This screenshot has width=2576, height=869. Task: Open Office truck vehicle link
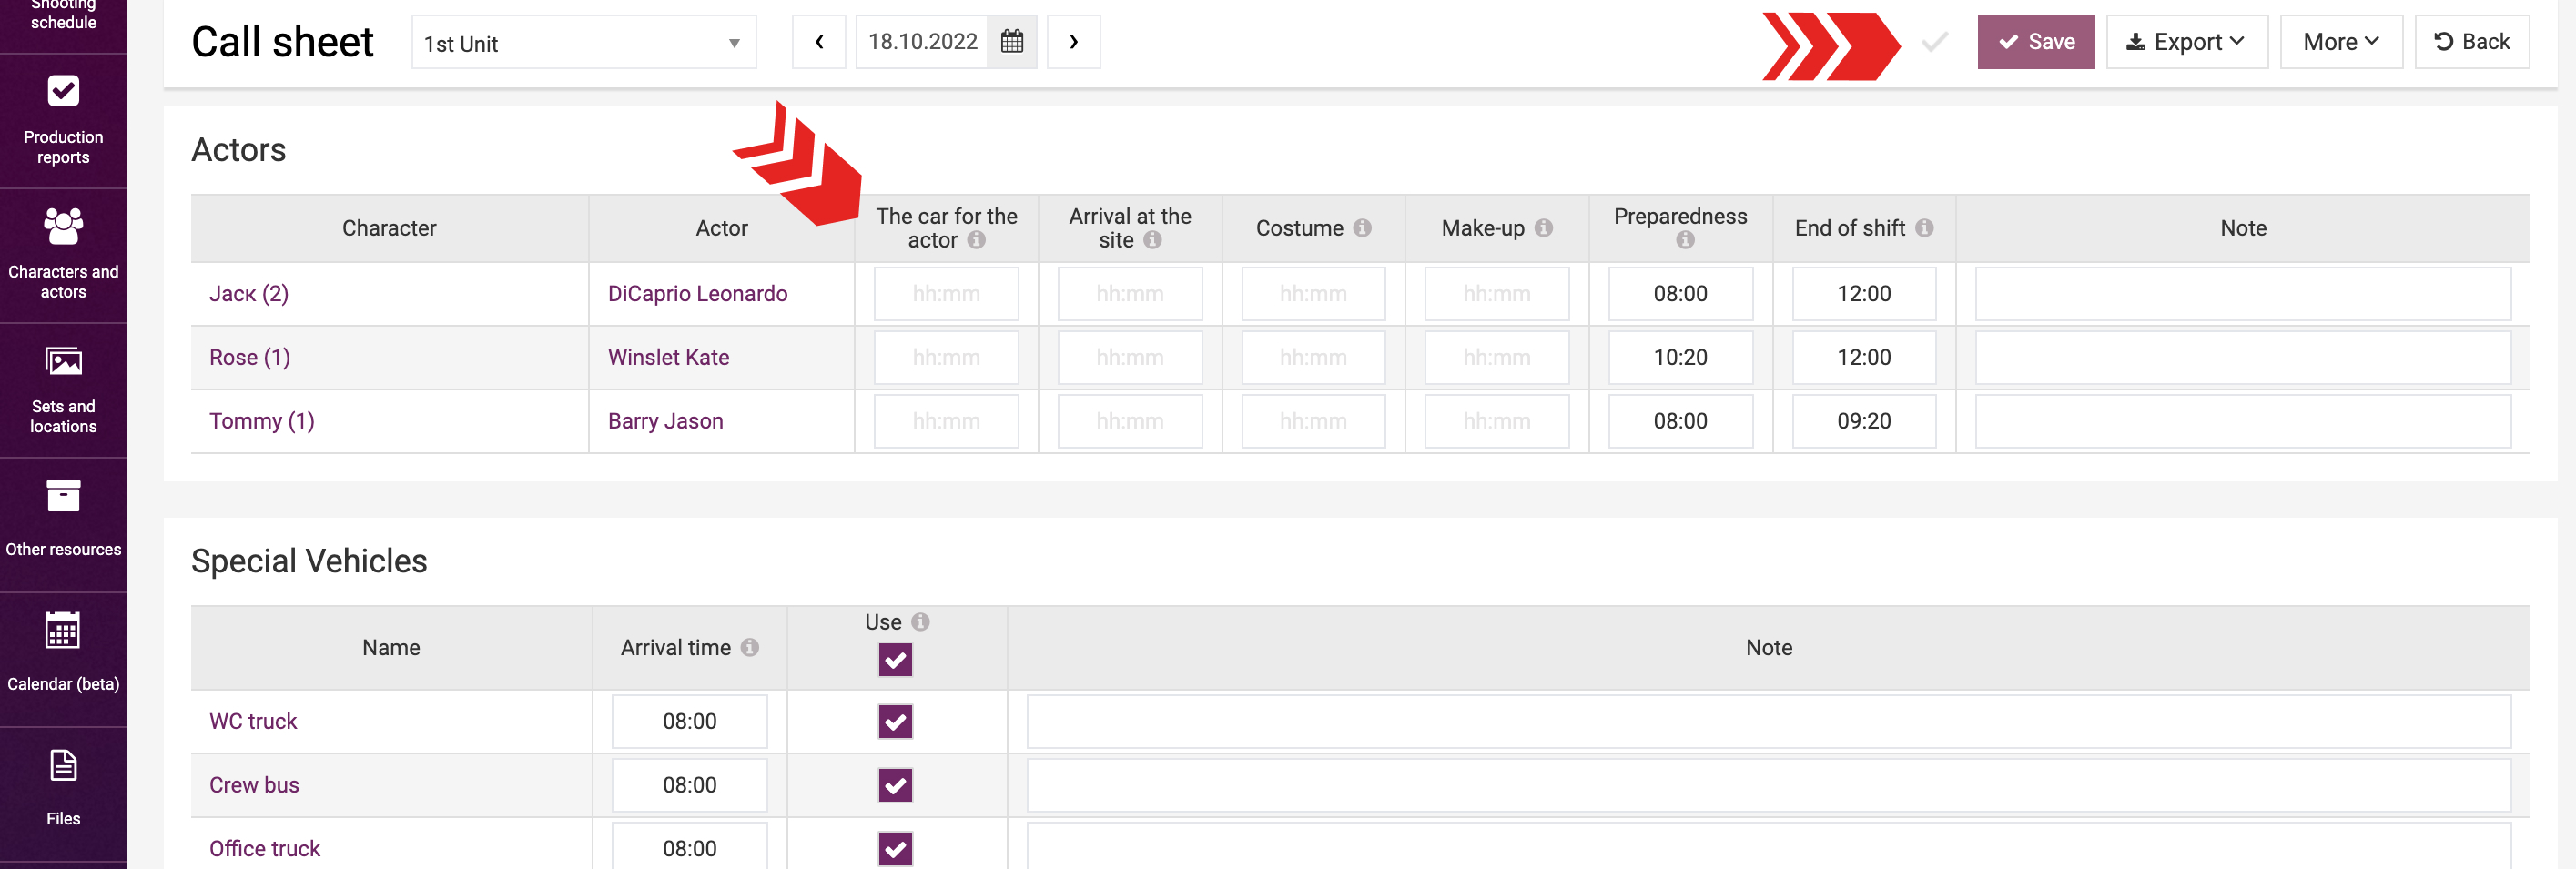pyautogui.click(x=265, y=849)
